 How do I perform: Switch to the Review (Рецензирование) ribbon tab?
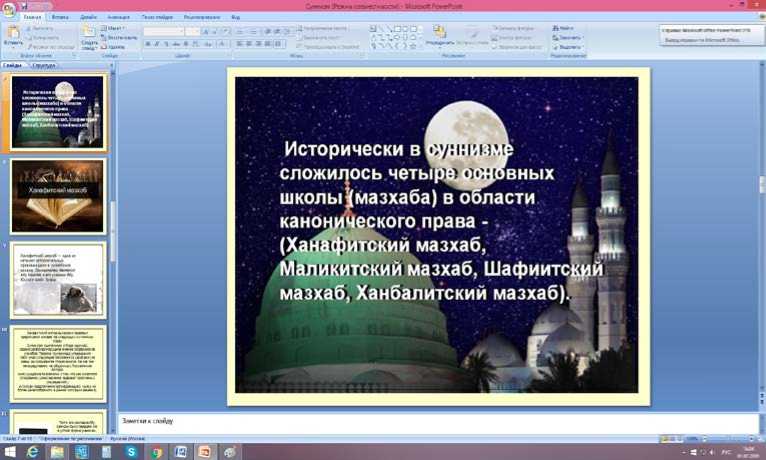pos(202,17)
